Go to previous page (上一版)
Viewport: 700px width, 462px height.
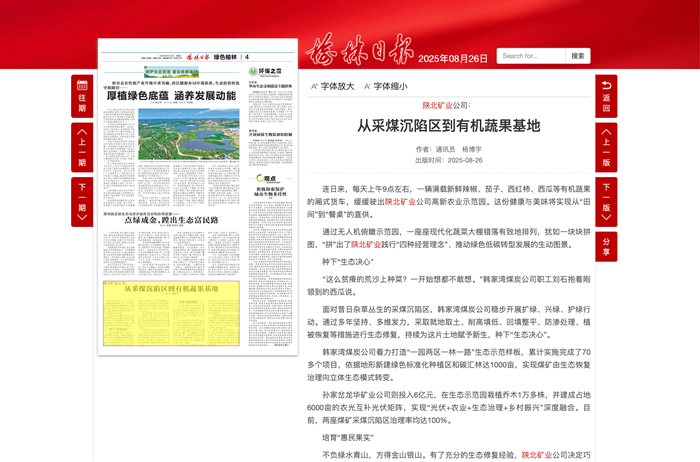pyautogui.click(x=606, y=147)
